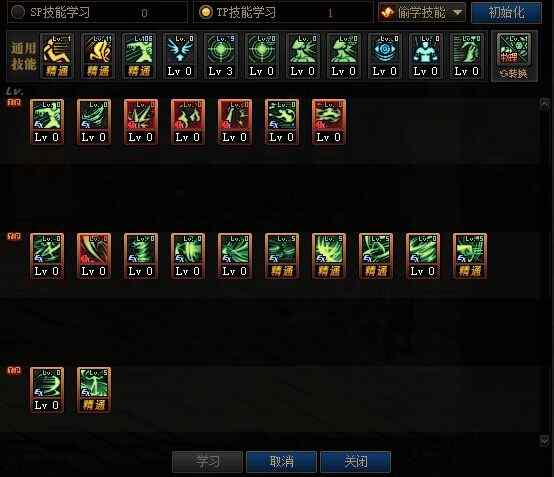
Task: Click the 初始化 reset button
Action: 506,13
